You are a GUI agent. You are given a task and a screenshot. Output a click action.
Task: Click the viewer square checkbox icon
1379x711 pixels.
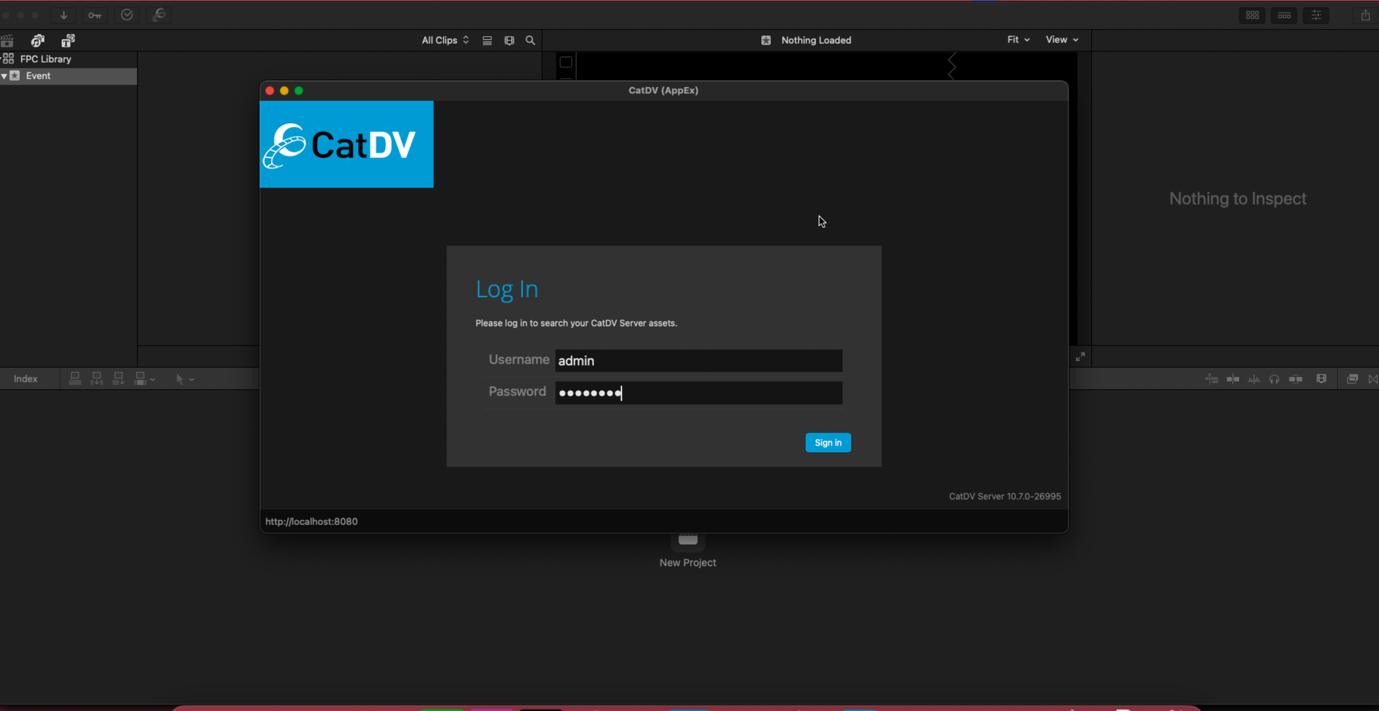coord(566,62)
